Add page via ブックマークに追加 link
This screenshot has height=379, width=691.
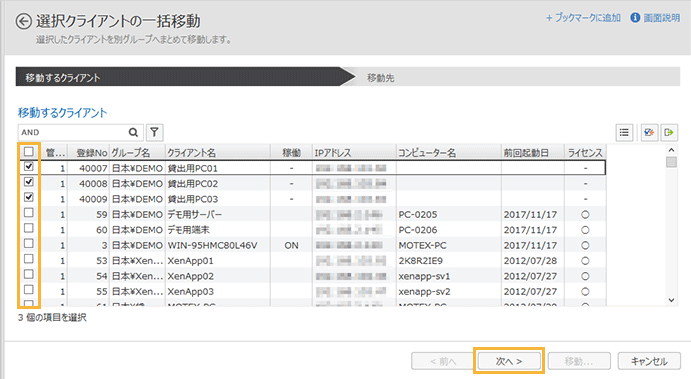point(583,18)
